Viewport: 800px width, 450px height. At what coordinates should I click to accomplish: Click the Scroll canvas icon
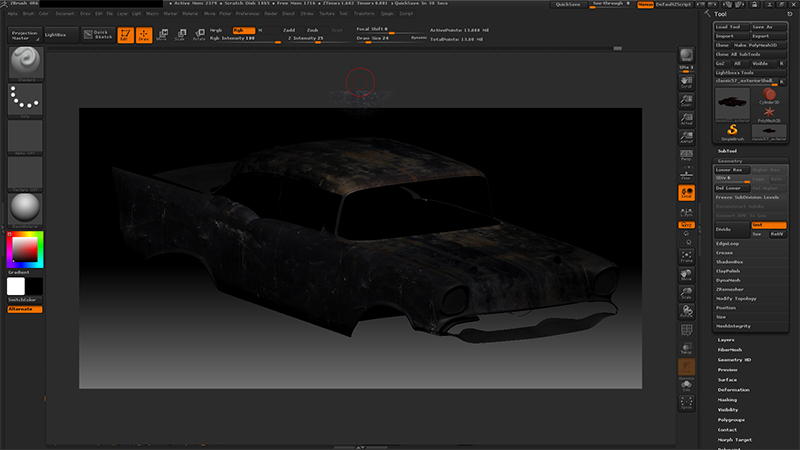coord(686,82)
